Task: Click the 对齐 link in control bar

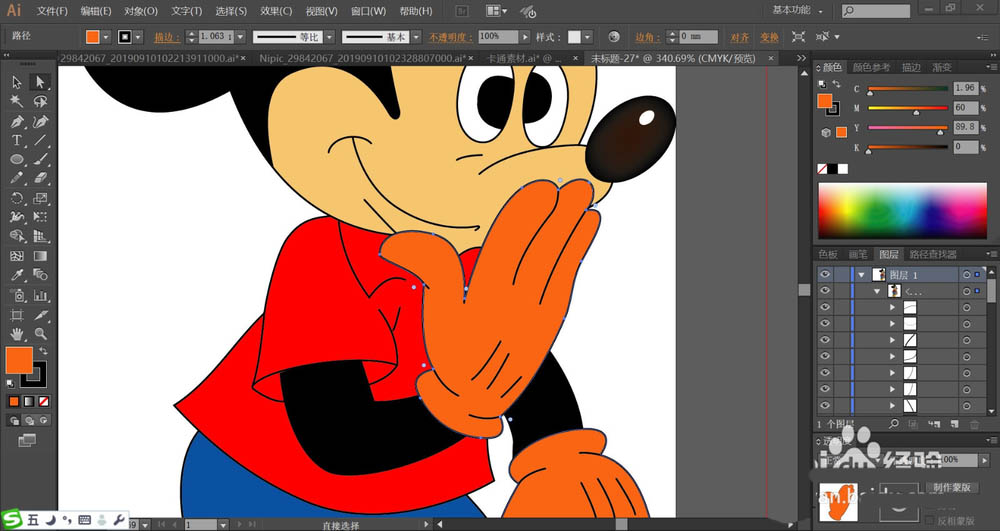Action: click(740, 37)
